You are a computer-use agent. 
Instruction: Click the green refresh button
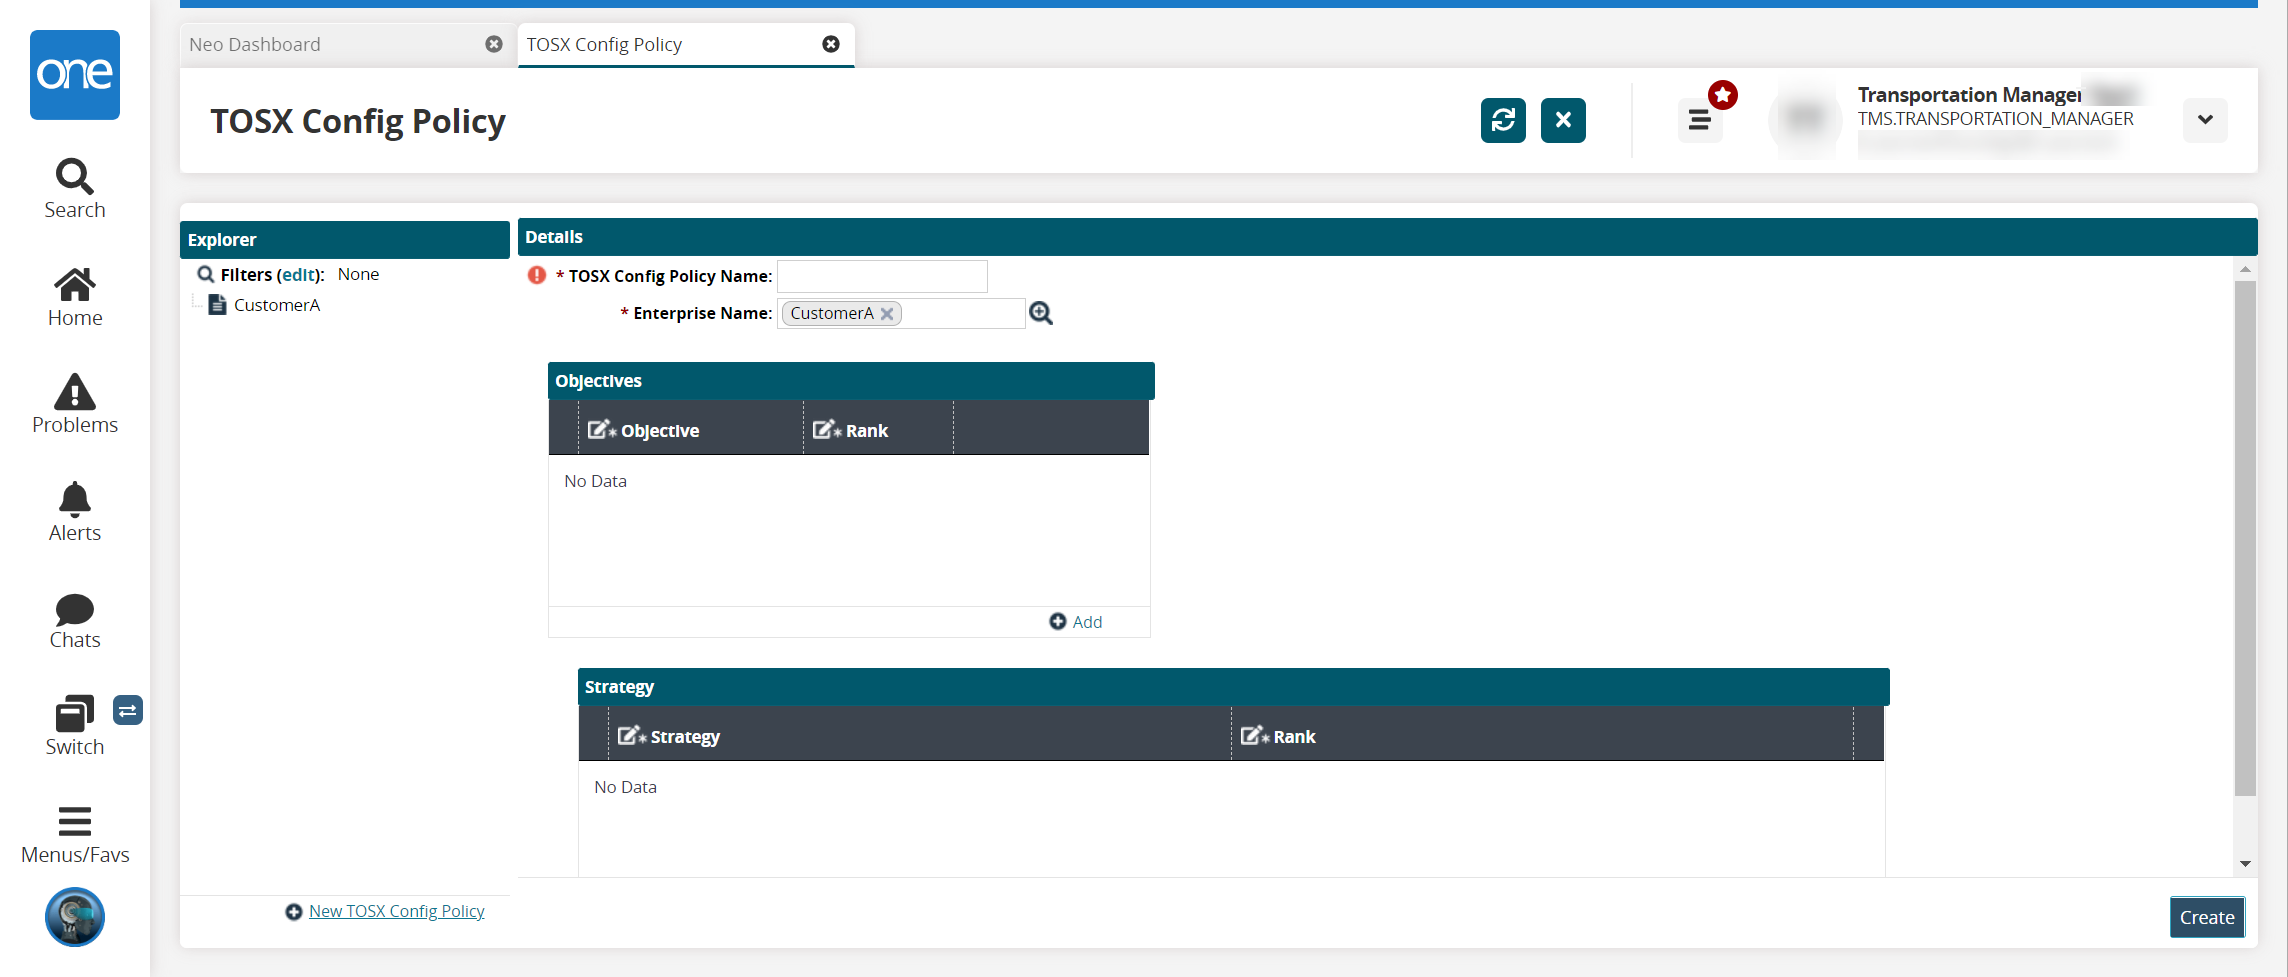point(1503,121)
